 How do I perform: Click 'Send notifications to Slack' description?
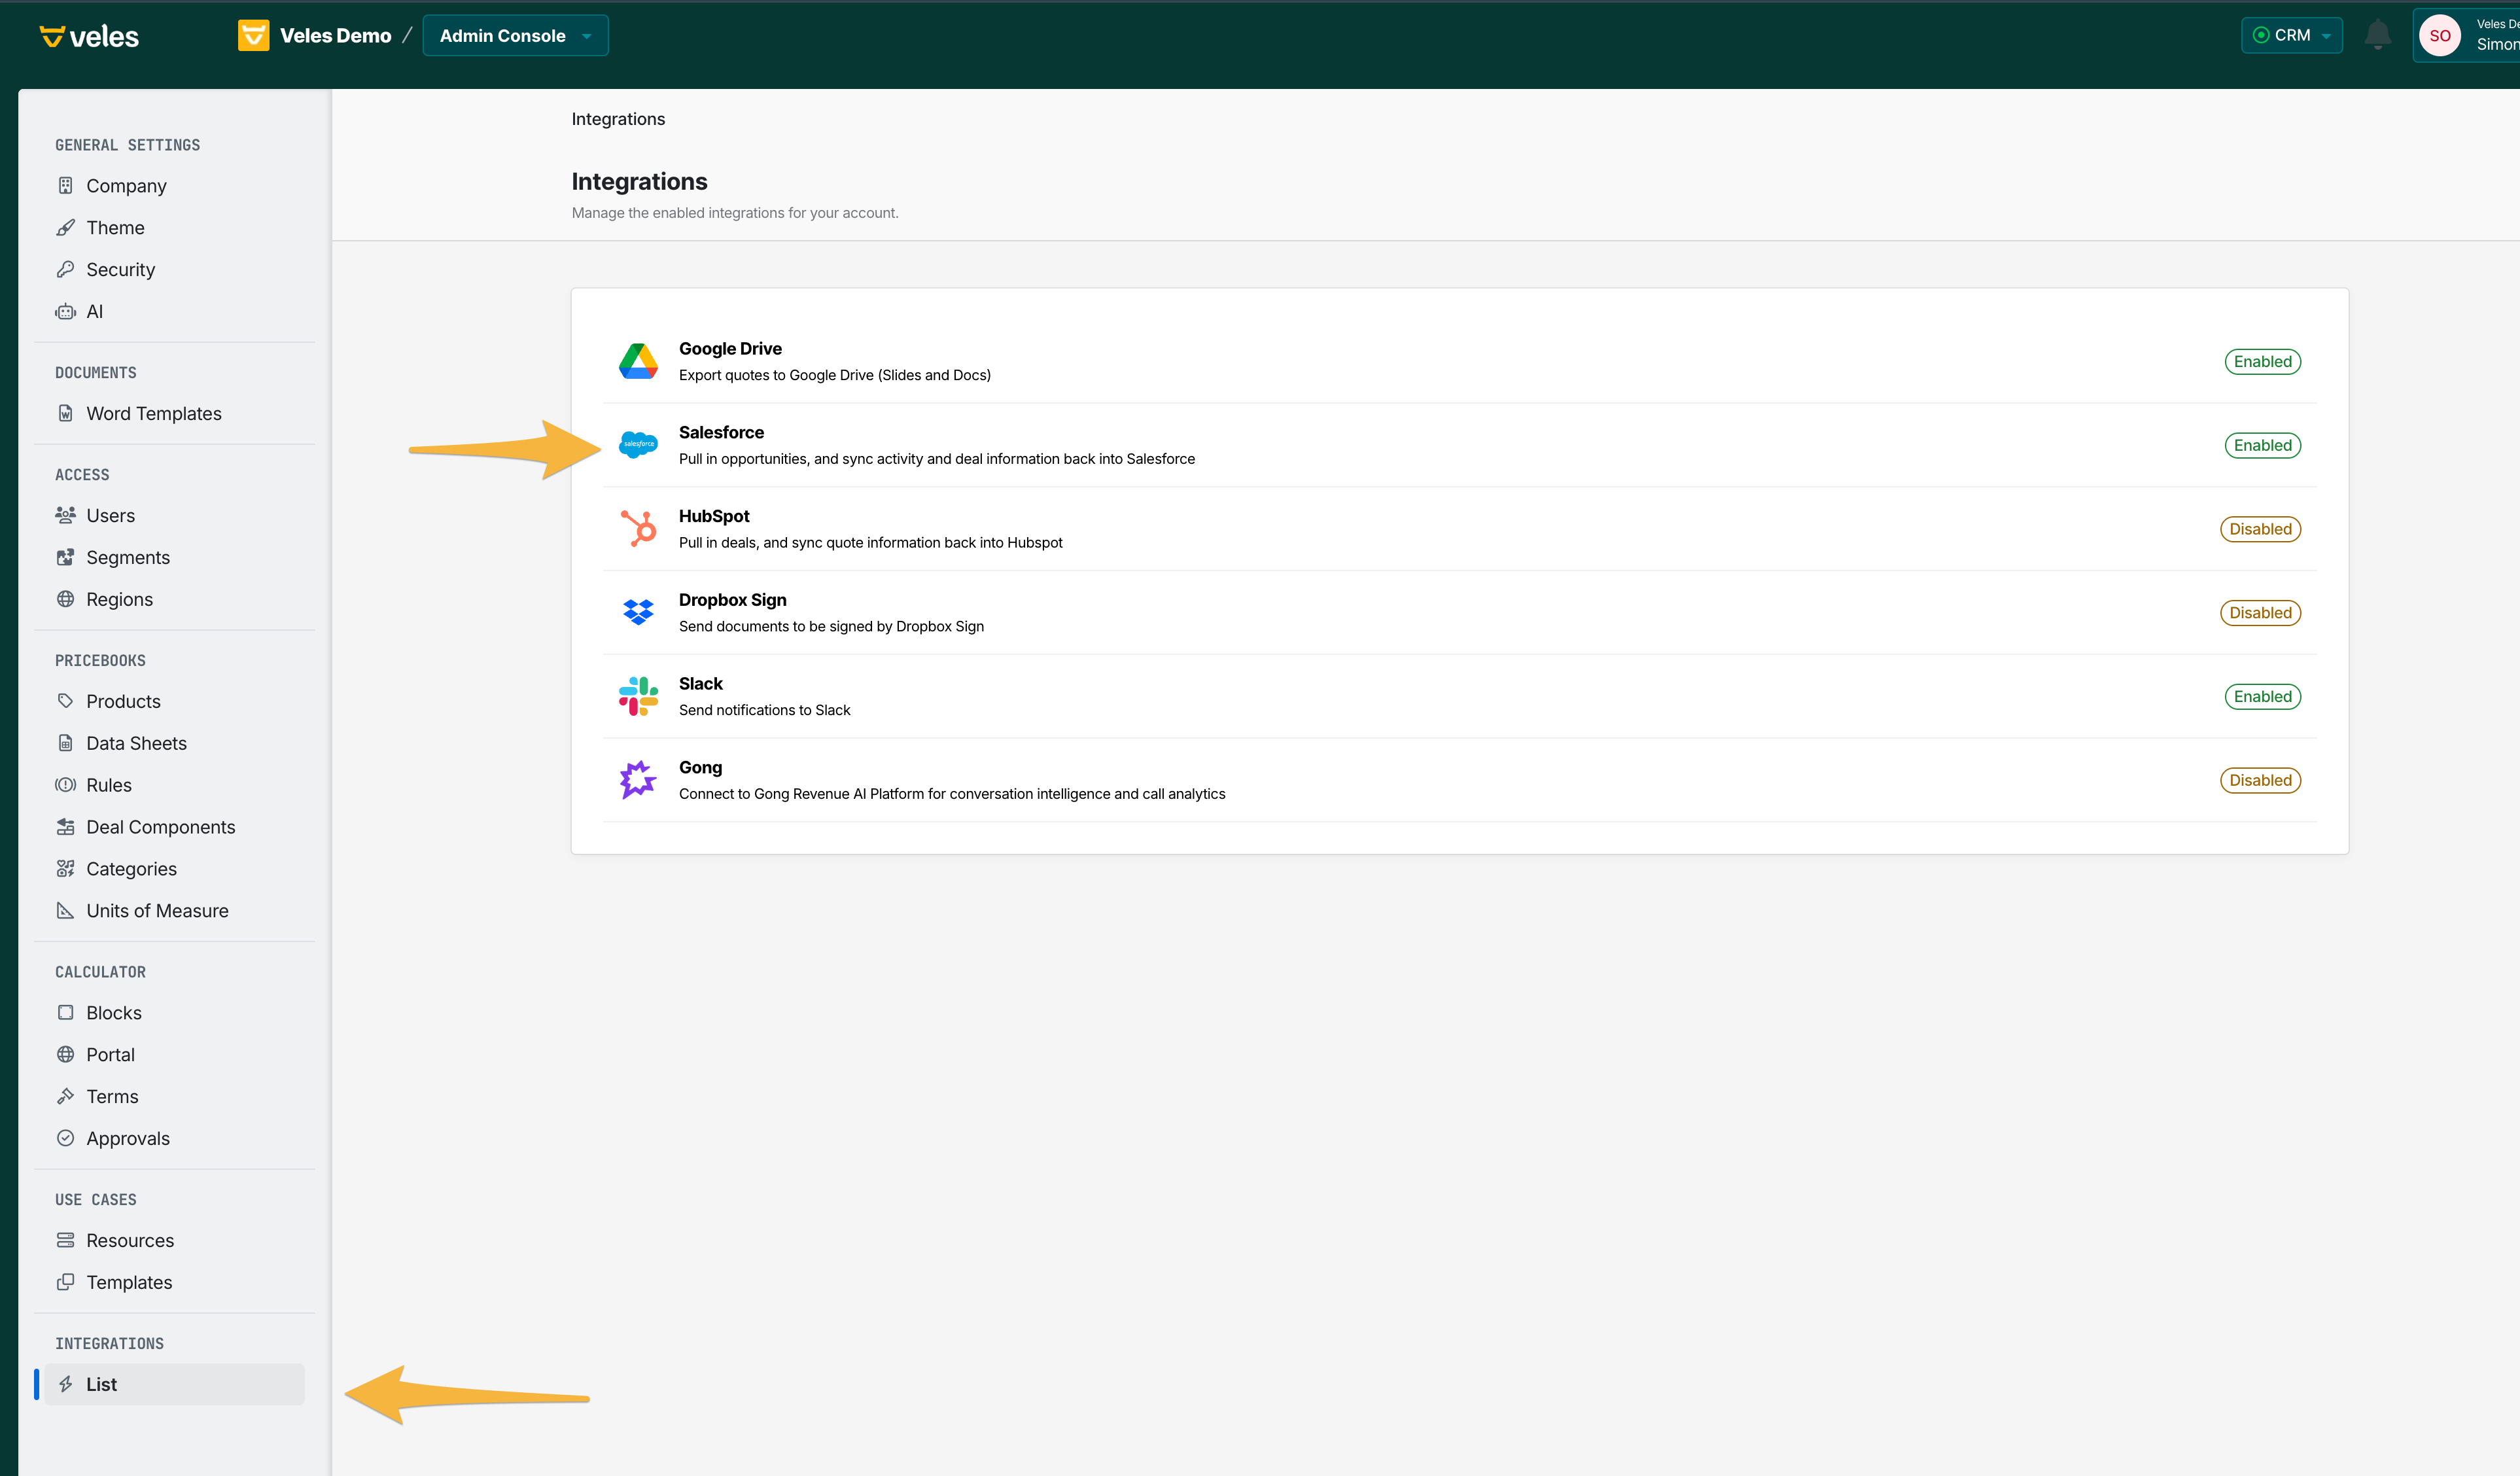coord(765,711)
